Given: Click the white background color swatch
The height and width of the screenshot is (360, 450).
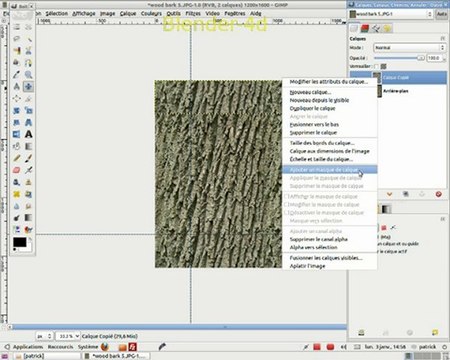Looking at the screenshot, I should (x=29, y=247).
